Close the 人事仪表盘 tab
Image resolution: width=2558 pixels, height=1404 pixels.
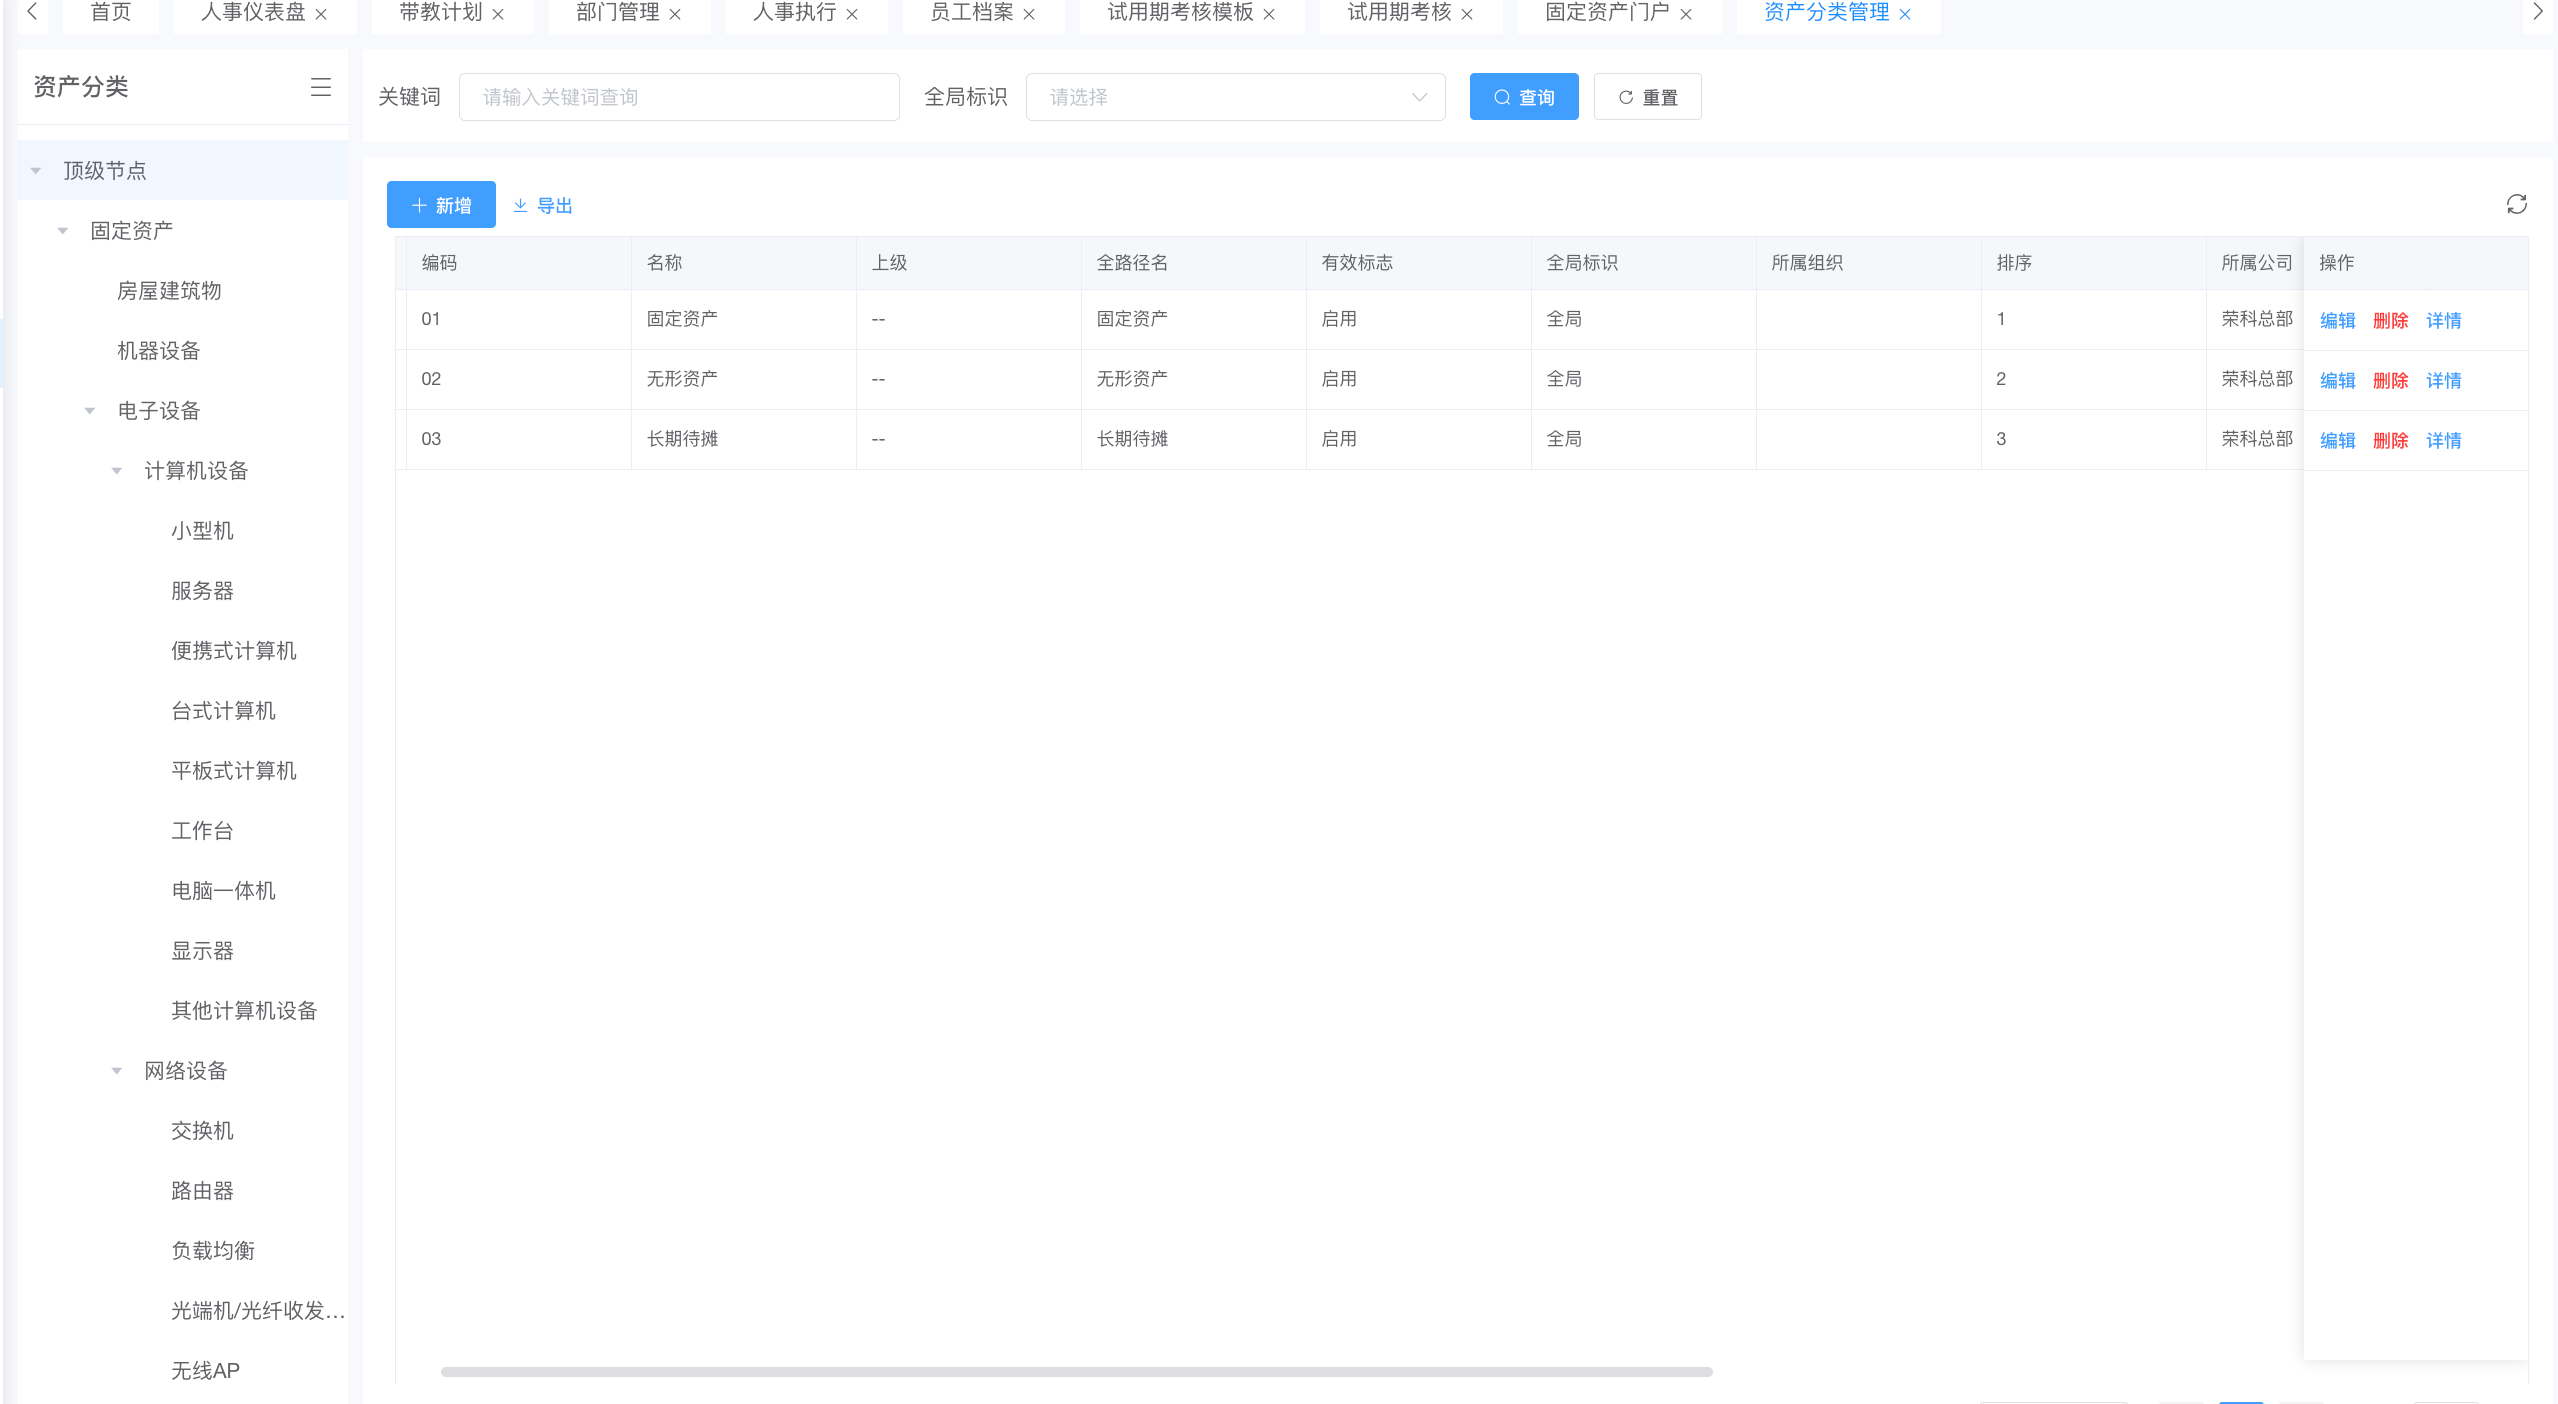tap(321, 14)
